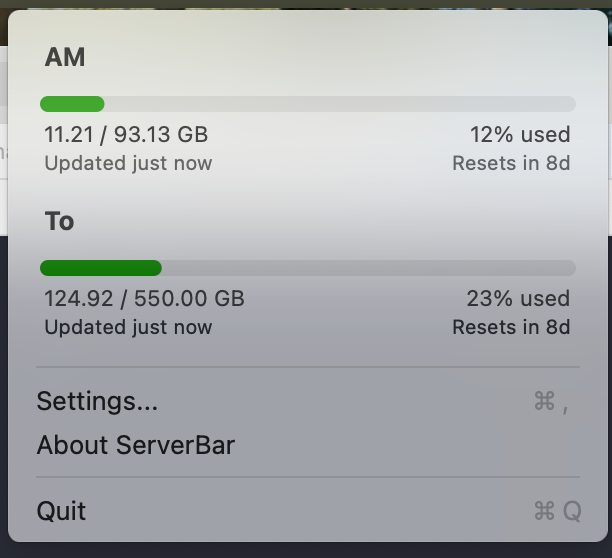Click Resets in 8d for AM server
This screenshot has width=612, height=558.
(511, 163)
